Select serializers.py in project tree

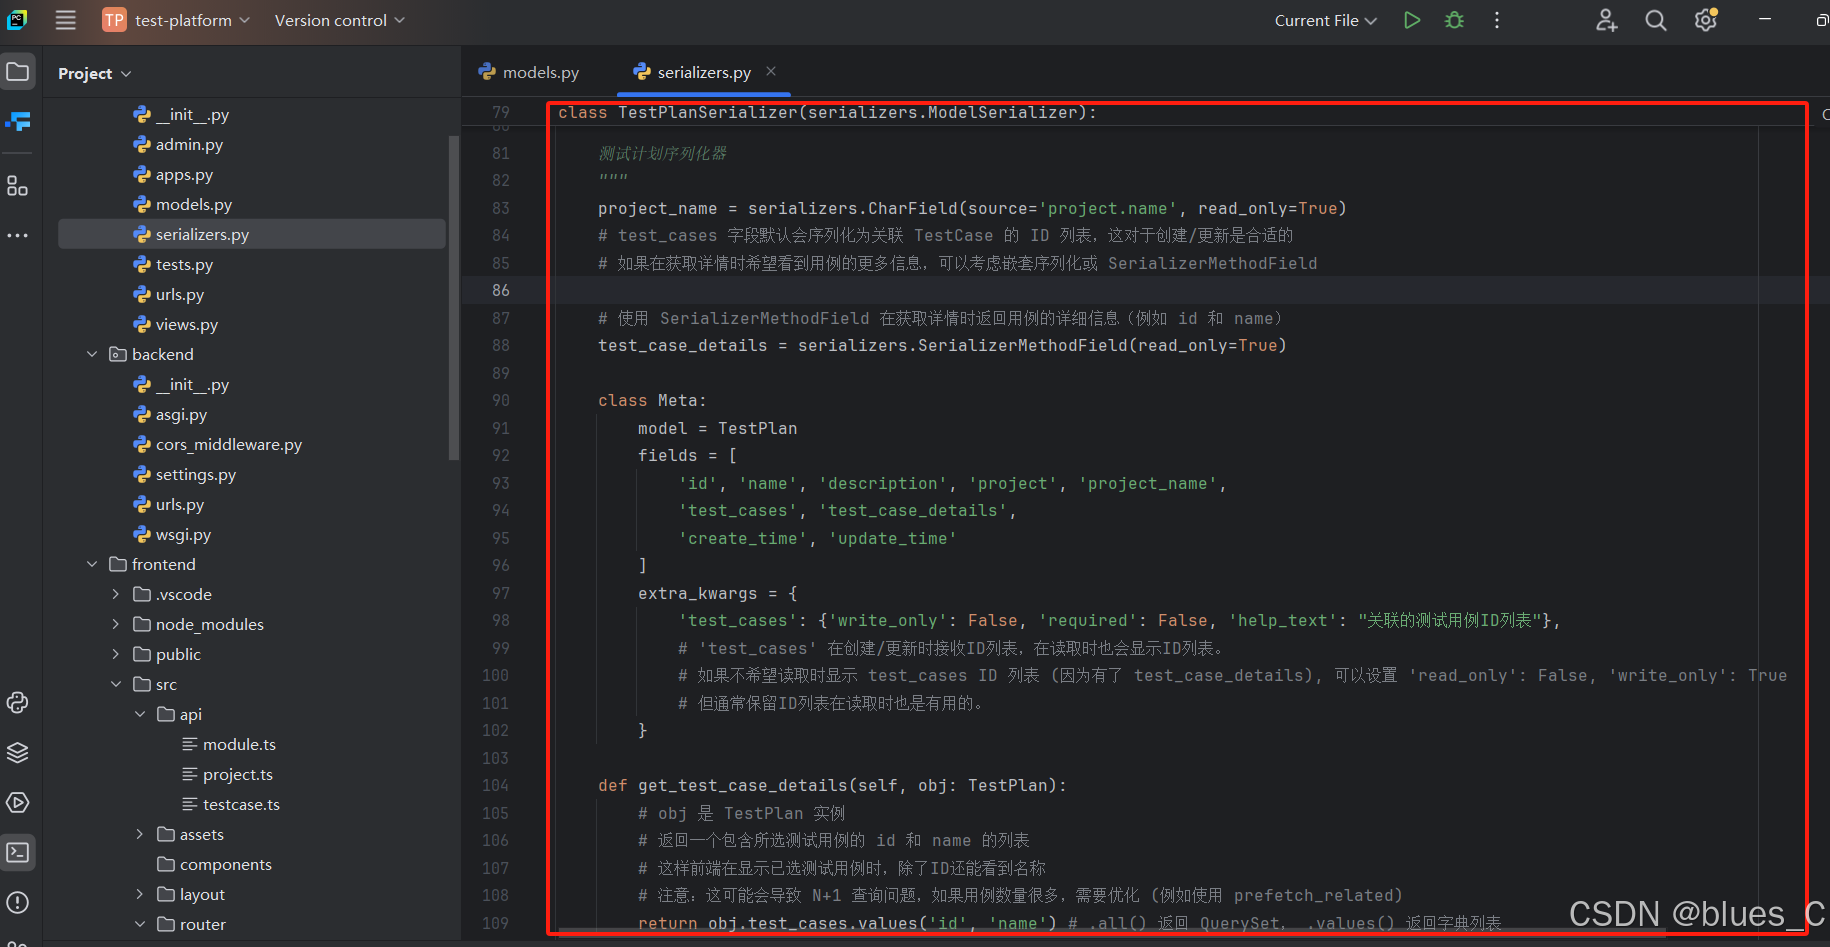point(252,234)
